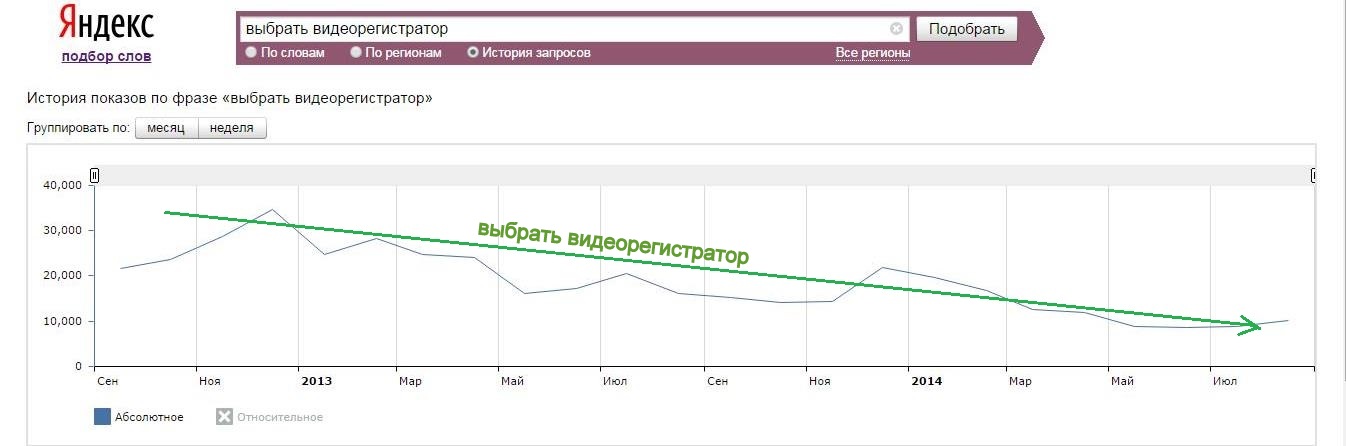
Task: Toggle the Абсолютное blue legend square
Action: coord(102,417)
